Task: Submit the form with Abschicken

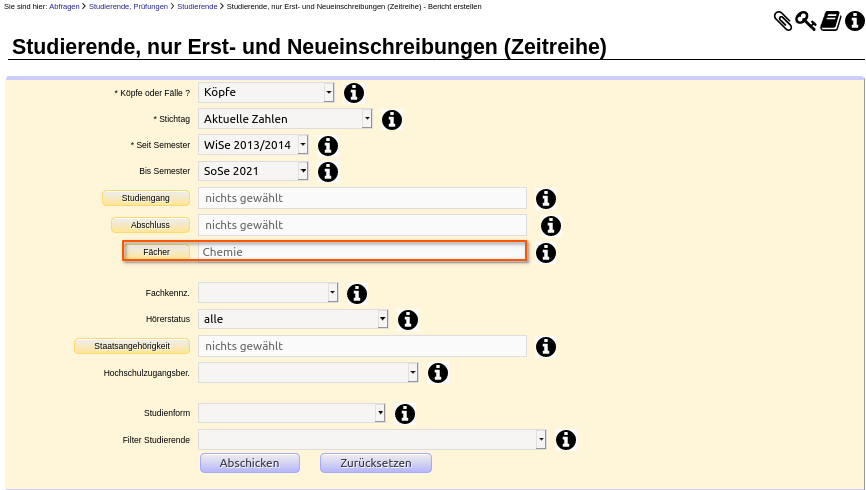Action: [x=250, y=463]
